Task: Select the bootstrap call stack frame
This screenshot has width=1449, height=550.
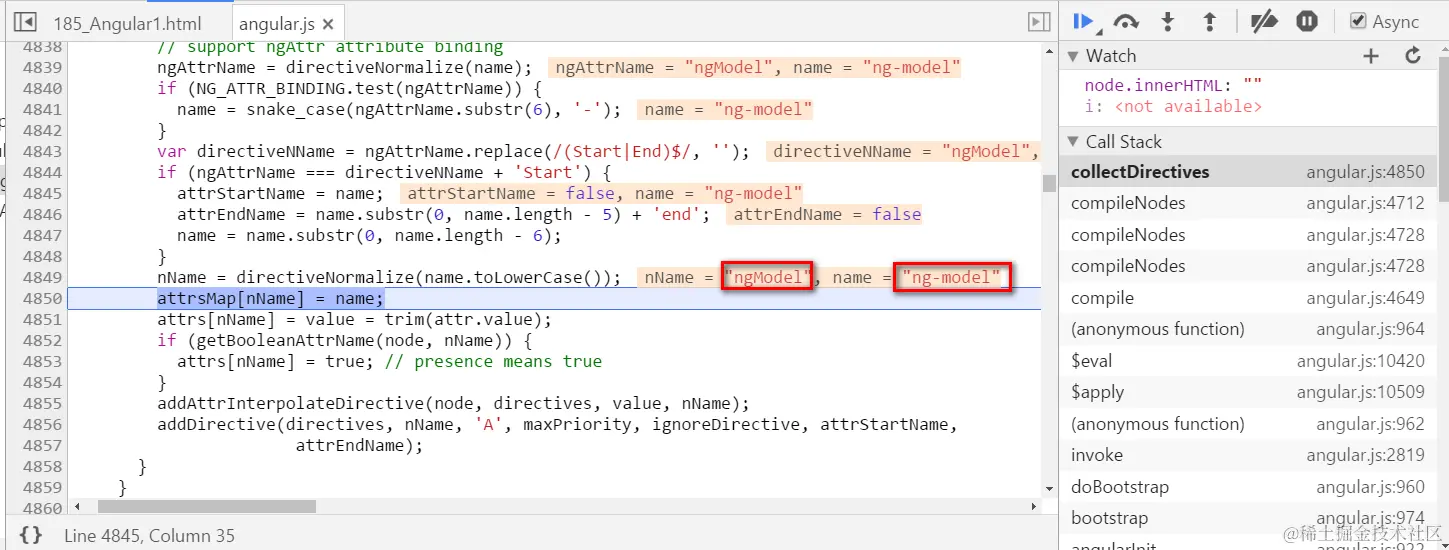Action: pyautogui.click(x=1248, y=518)
